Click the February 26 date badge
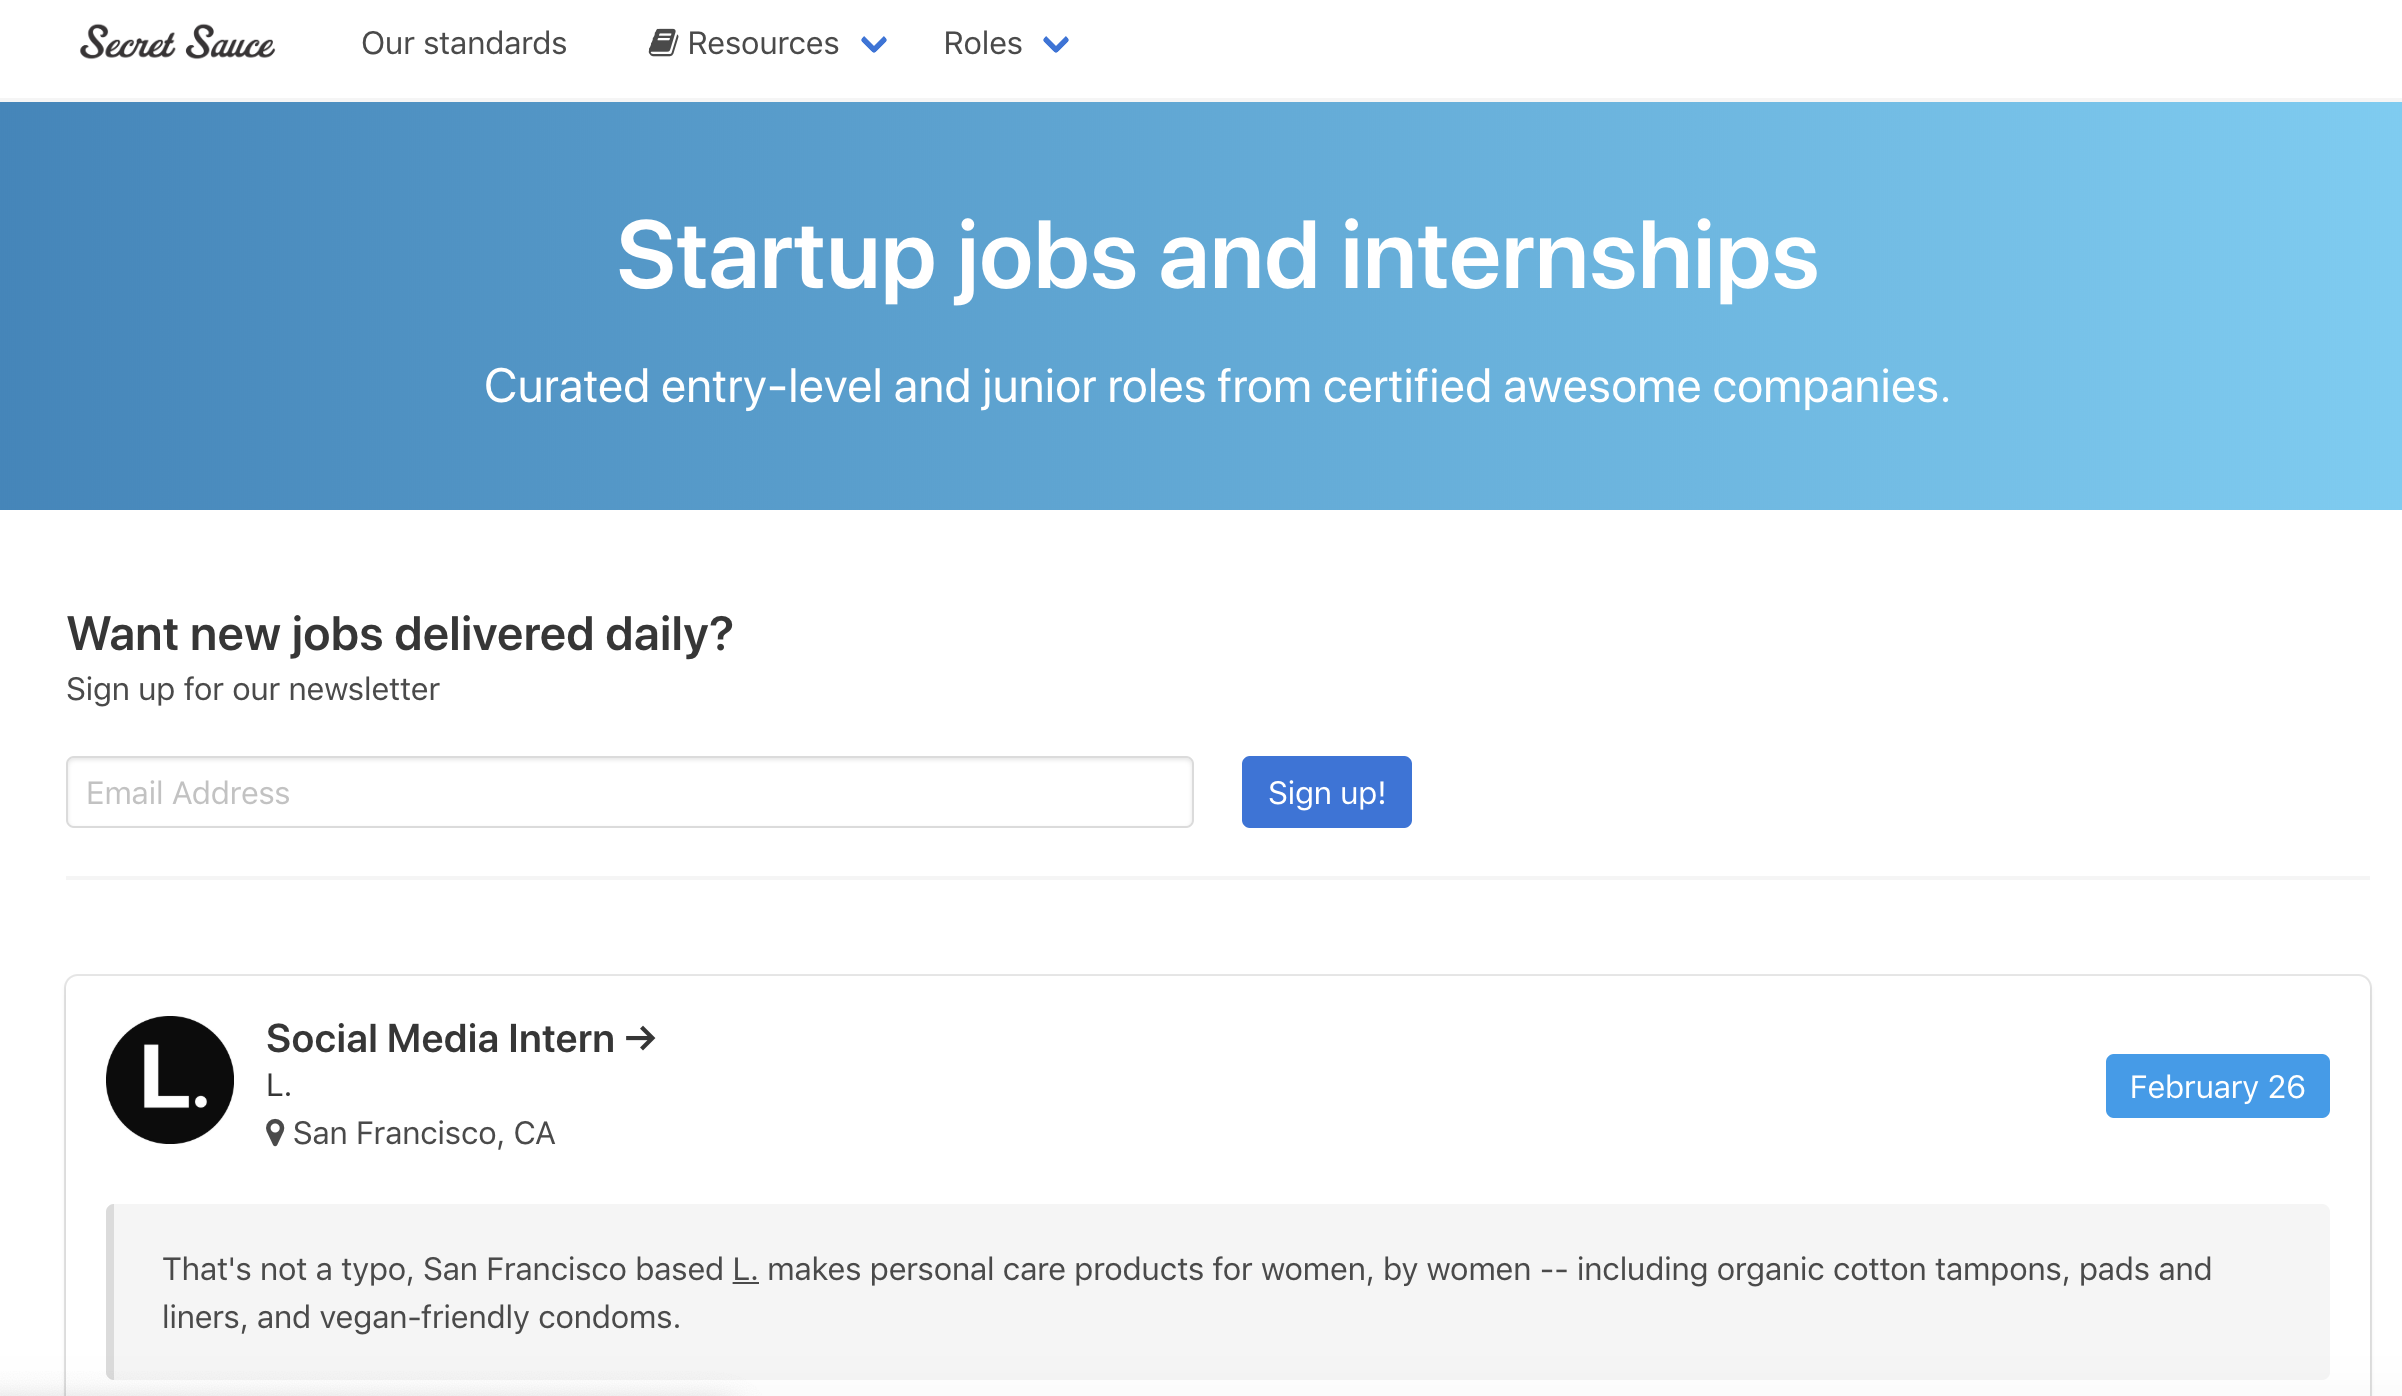The width and height of the screenshot is (2402, 1396). pyautogui.click(x=2217, y=1086)
